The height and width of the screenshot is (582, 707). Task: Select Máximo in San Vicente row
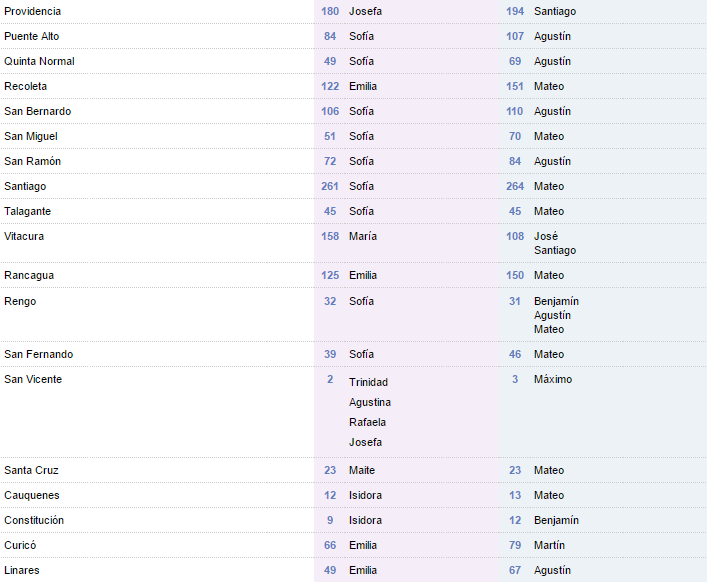click(553, 379)
